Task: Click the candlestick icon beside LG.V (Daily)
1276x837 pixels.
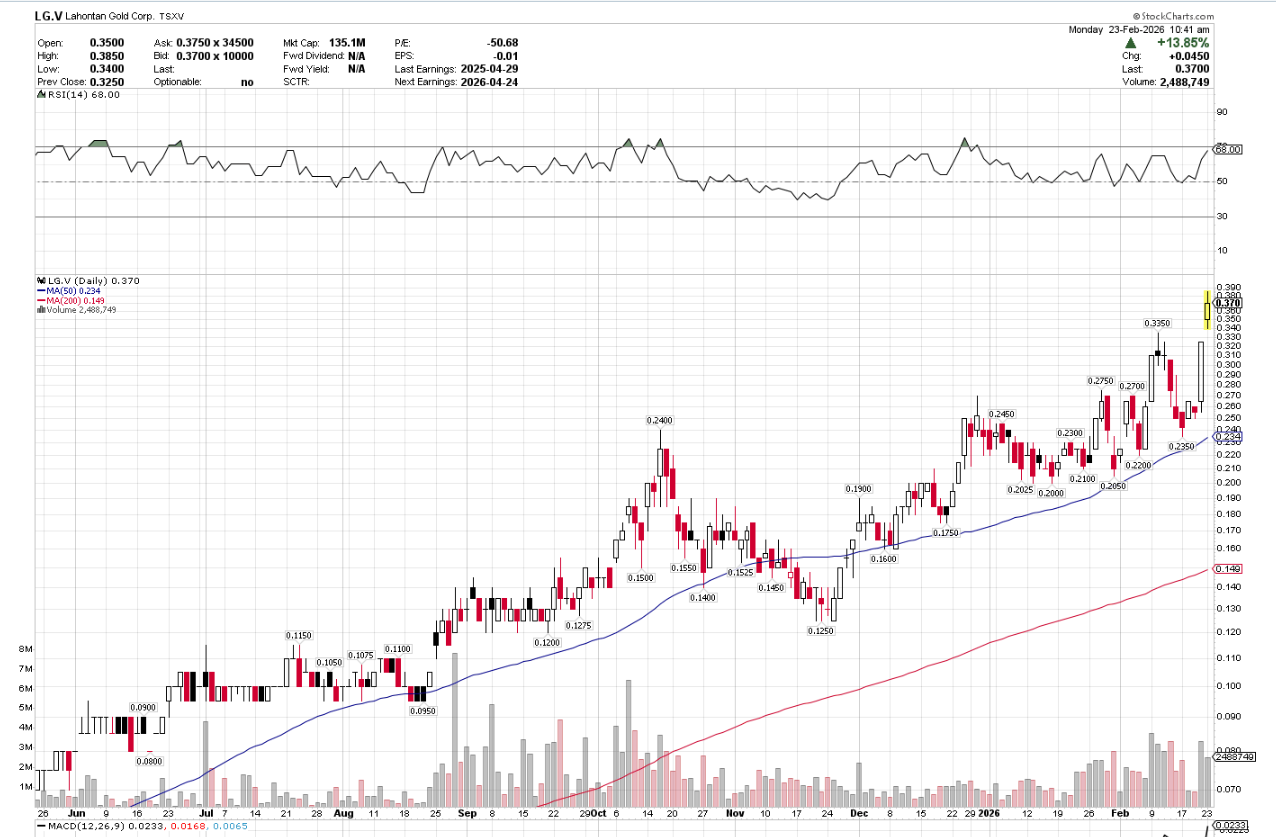Action: 40,281
